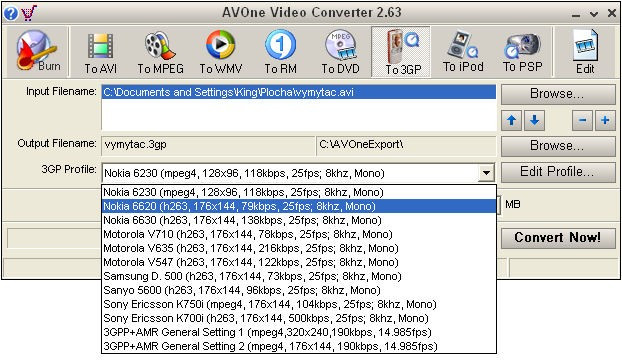This screenshot has height=360, width=622.
Task: Select the Nokia 6620 profile entry
Action: (299, 206)
